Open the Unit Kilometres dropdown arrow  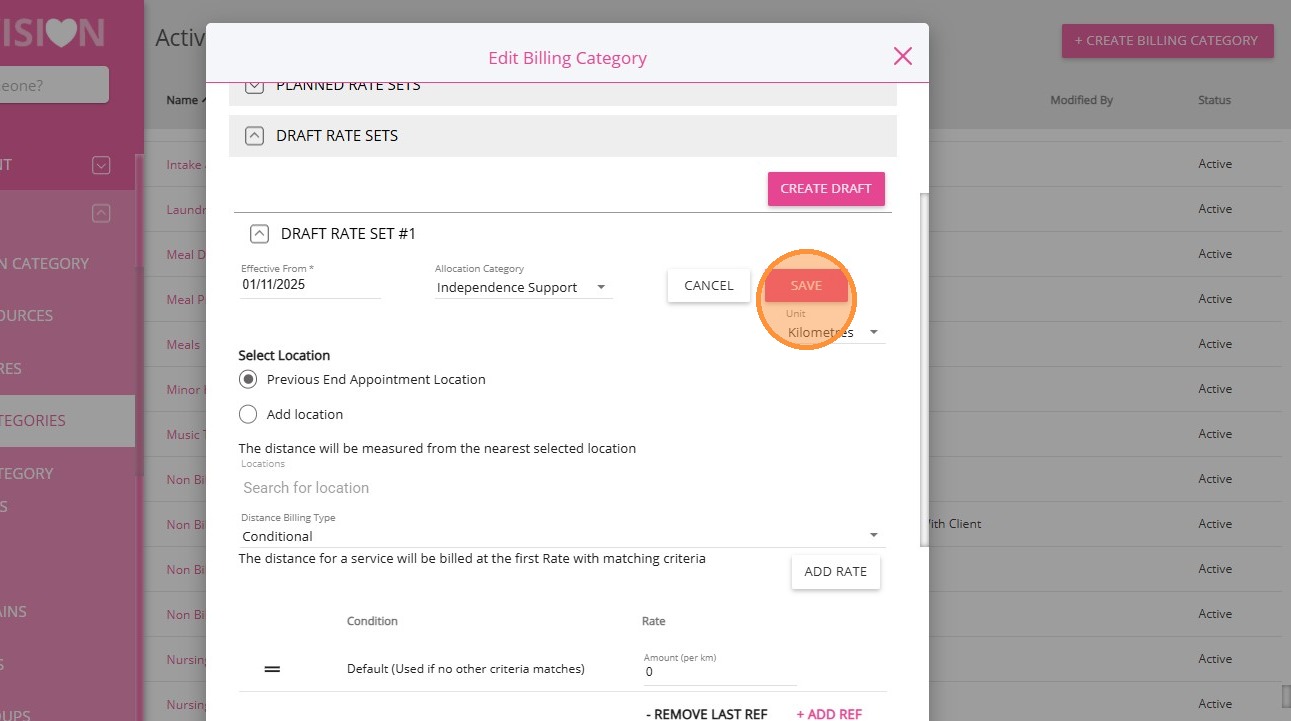coord(874,332)
